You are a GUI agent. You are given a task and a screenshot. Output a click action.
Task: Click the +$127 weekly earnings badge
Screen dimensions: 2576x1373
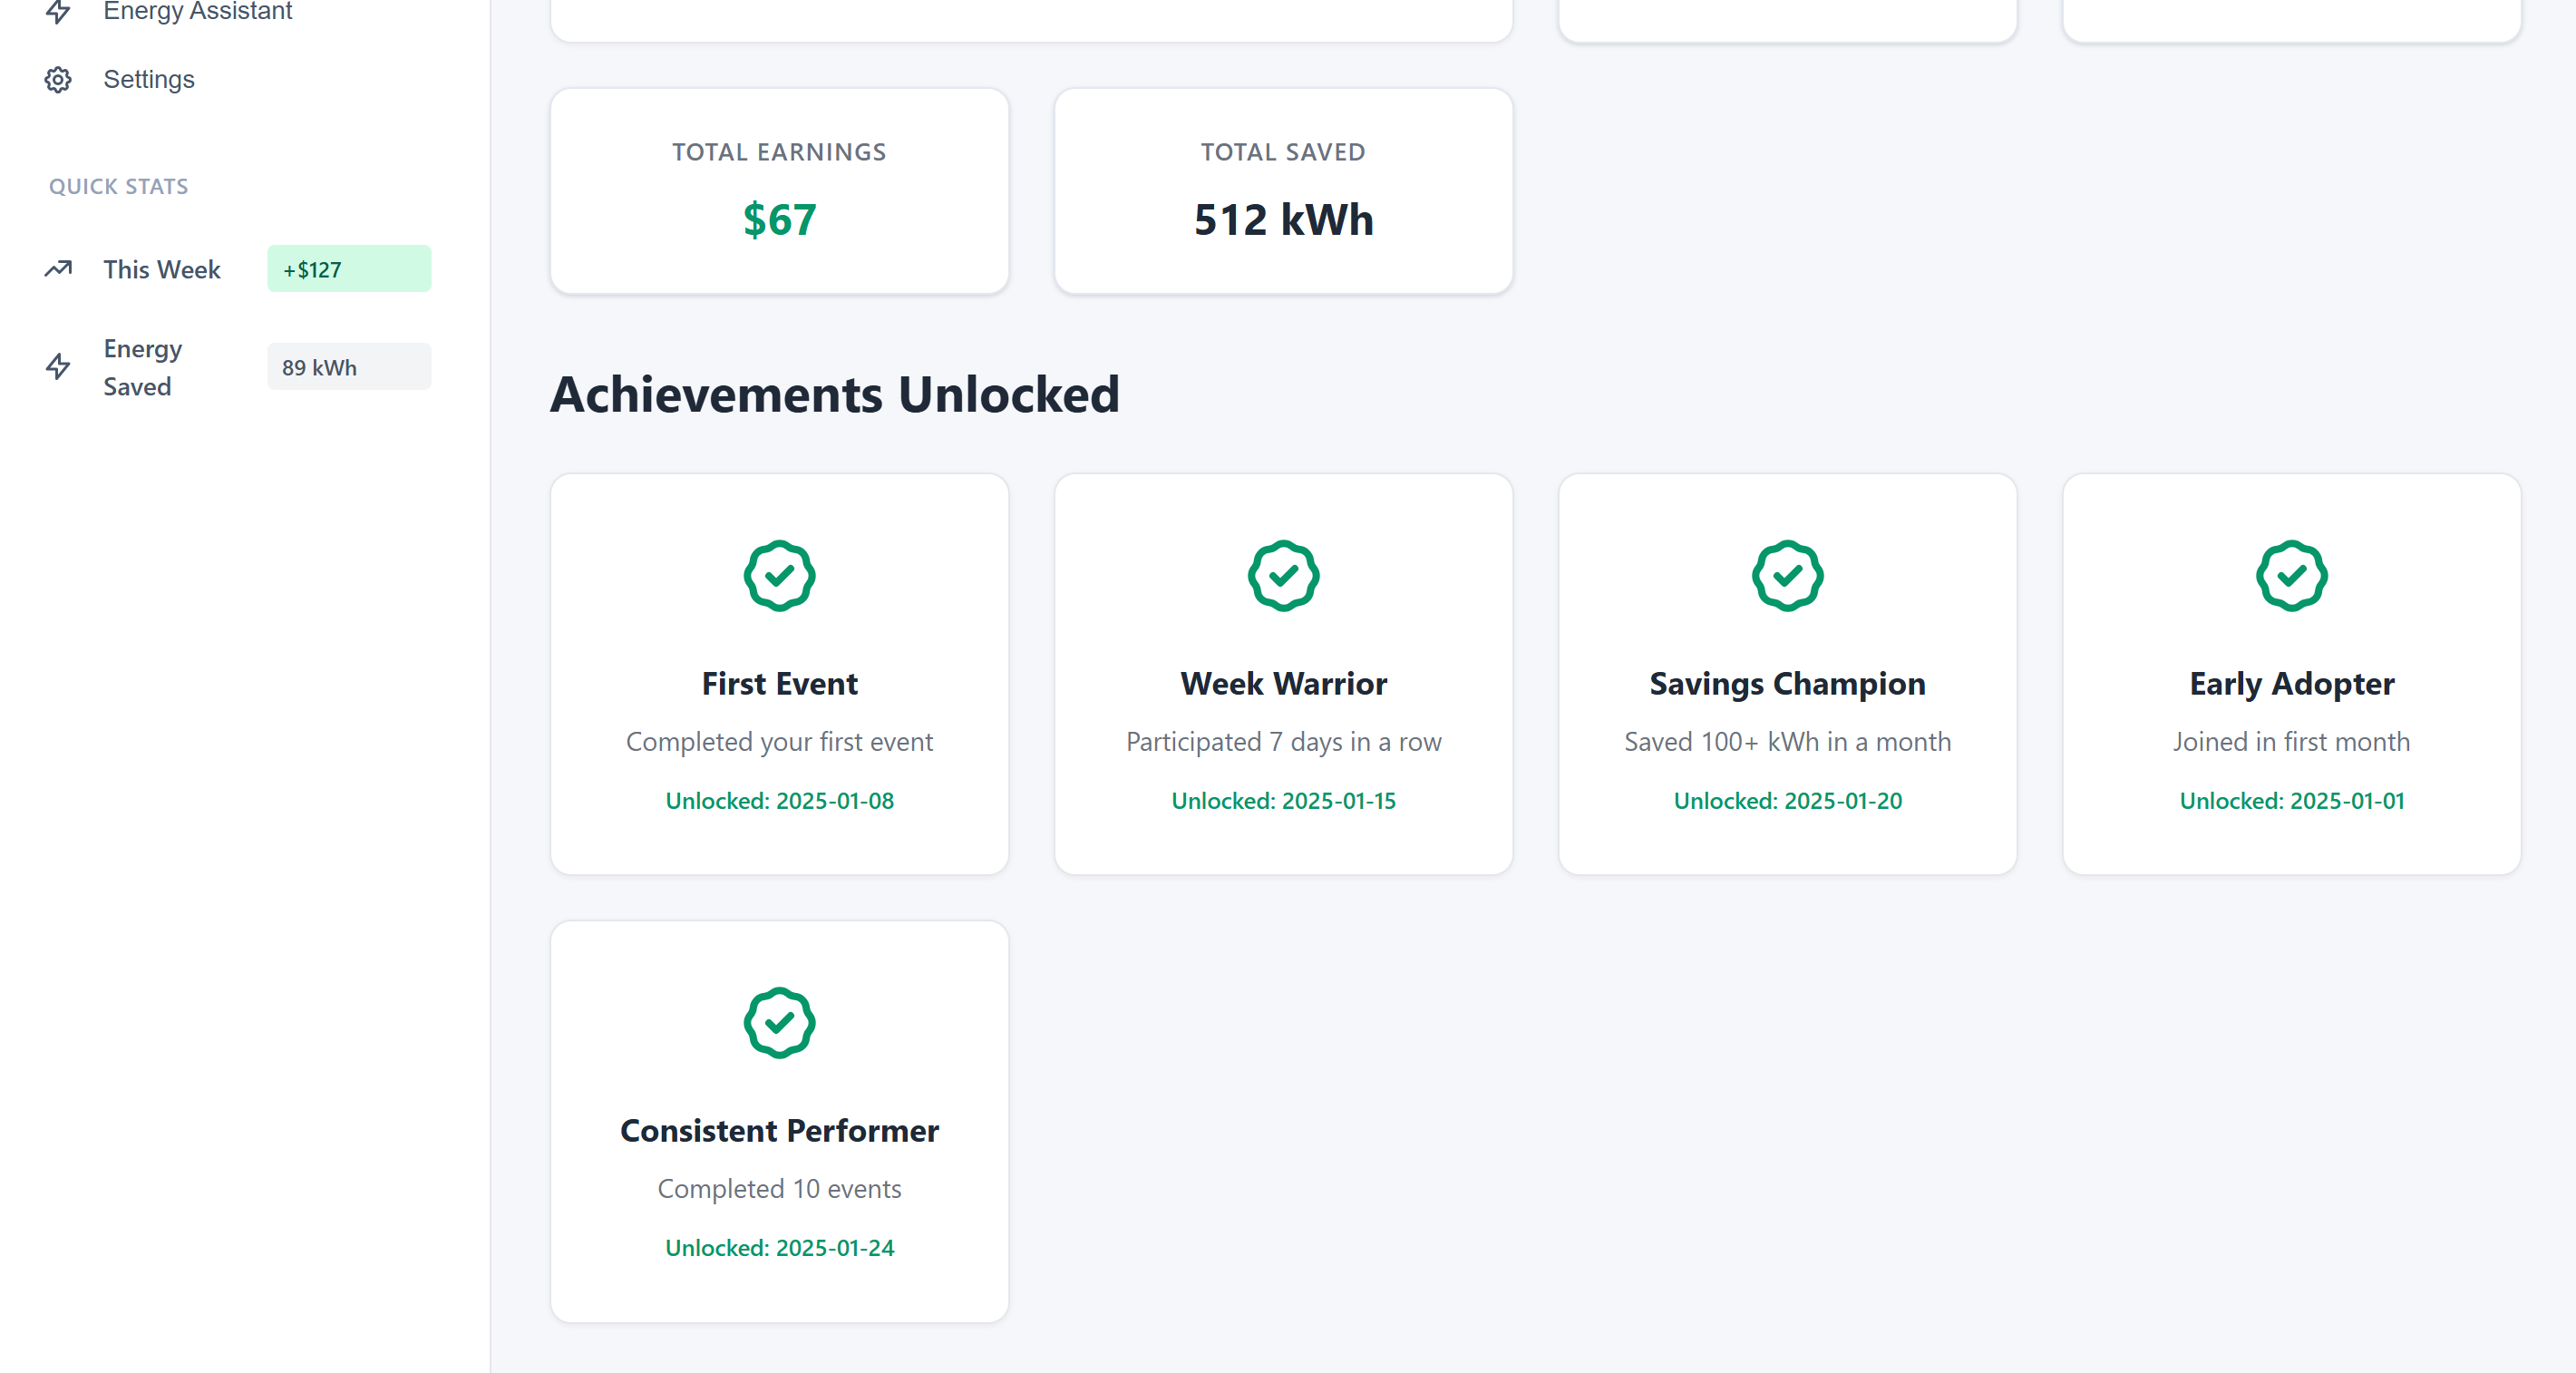tap(349, 269)
